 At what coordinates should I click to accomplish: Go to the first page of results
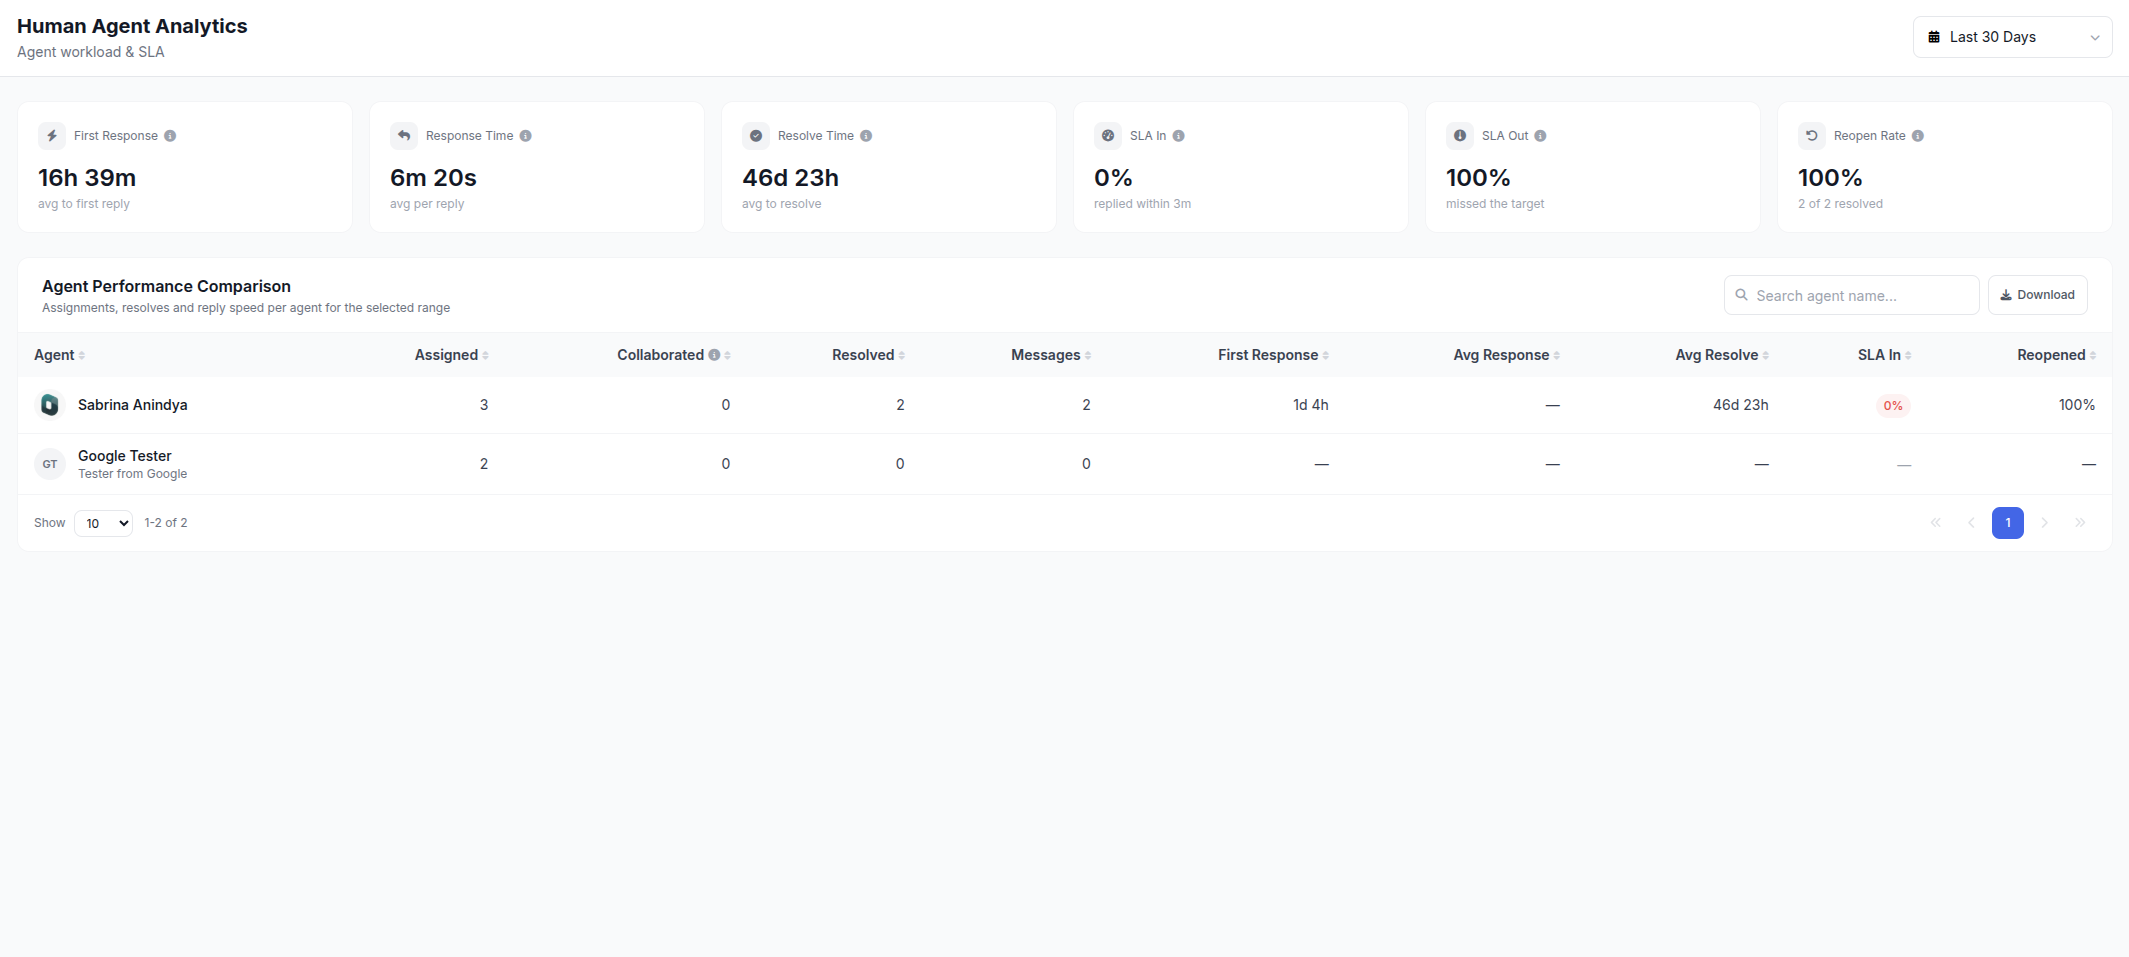pos(1936,523)
